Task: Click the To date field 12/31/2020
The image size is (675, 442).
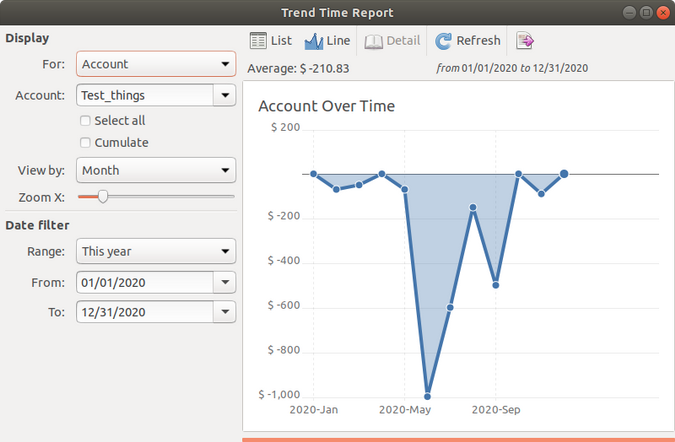Action: click(x=144, y=312)
